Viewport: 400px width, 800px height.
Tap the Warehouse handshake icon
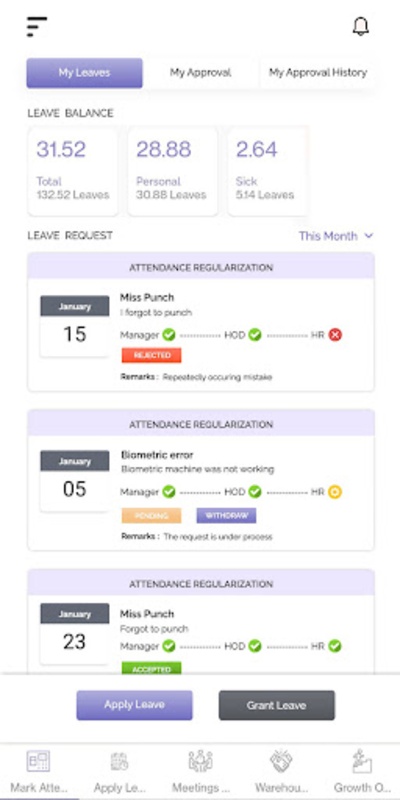tap(281, 761)
